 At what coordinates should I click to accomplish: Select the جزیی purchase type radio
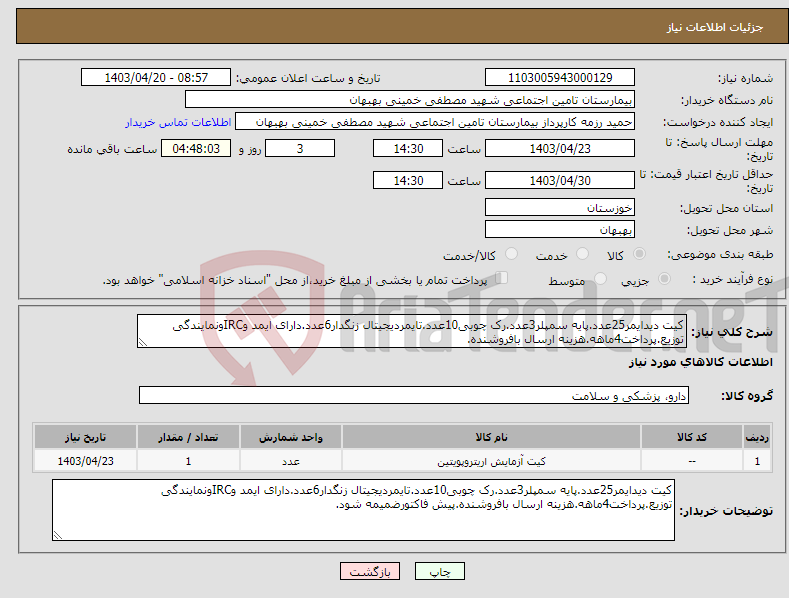click(664, 279)
